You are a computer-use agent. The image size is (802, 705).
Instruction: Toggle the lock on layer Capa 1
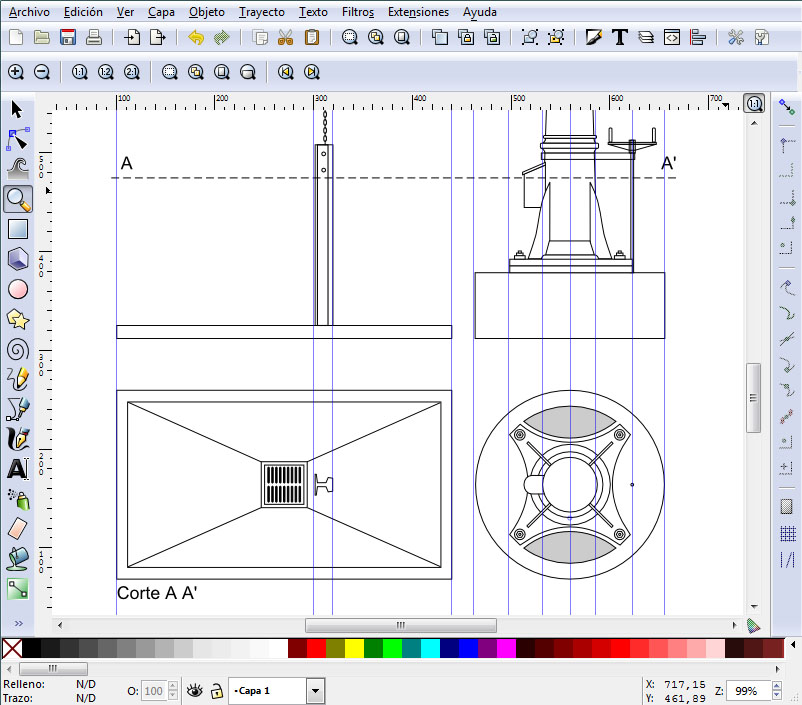(216, 690)
